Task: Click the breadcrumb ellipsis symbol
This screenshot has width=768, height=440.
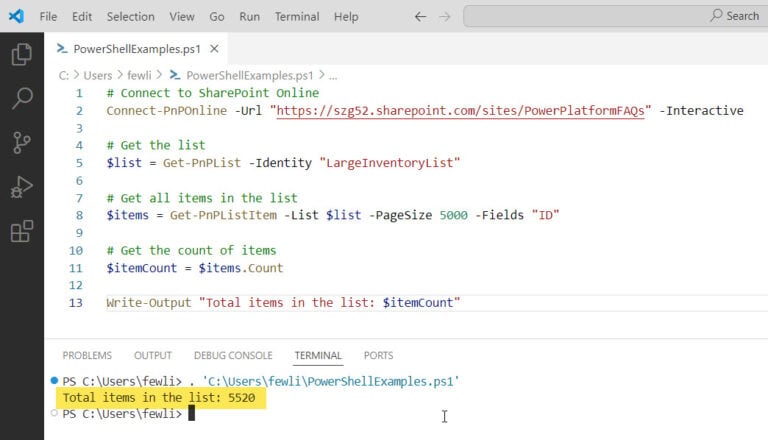Action: (x=333, y=75)
